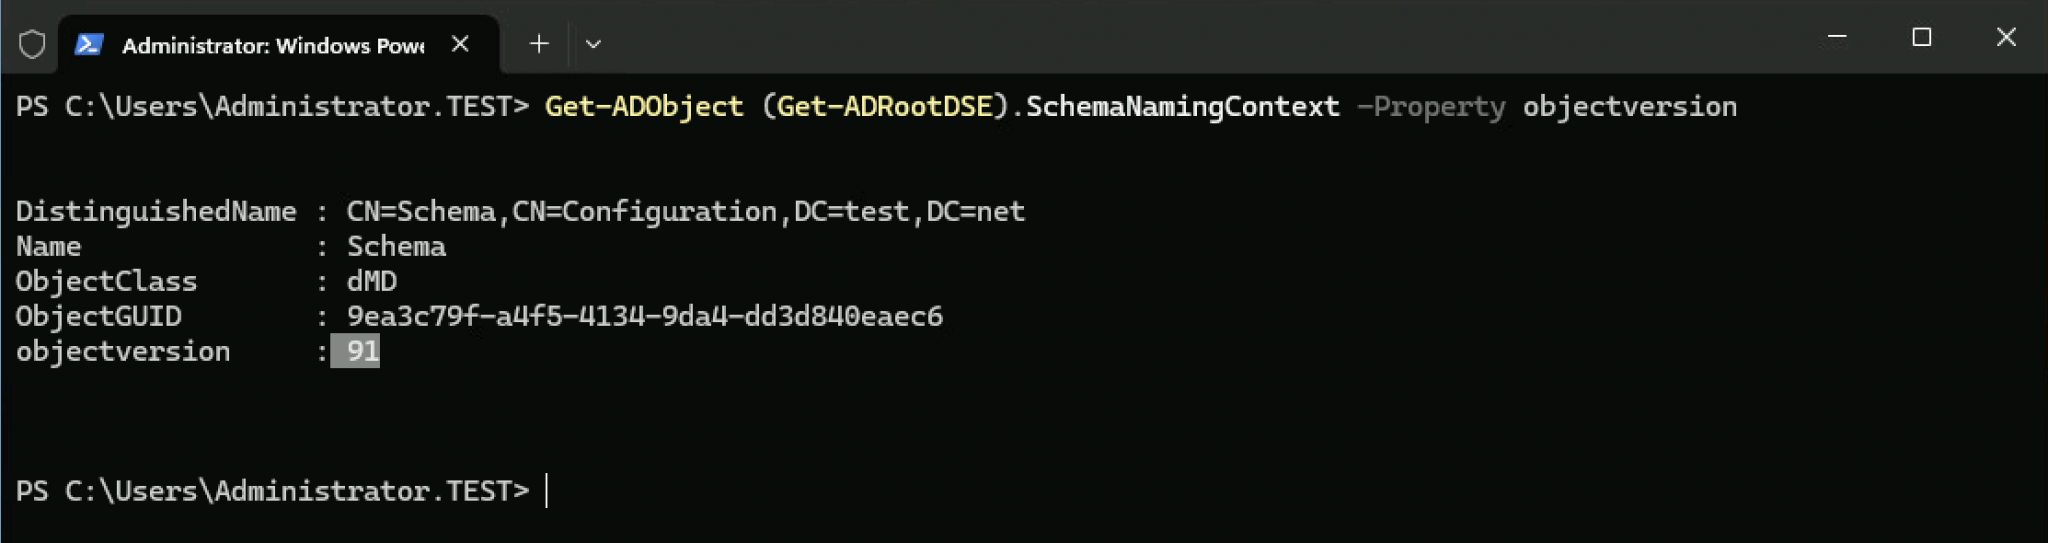Select the Administrator: Windows PowerShell tab
The height and width of the screenshot is (543, 2048).
[x=272, y=45]
